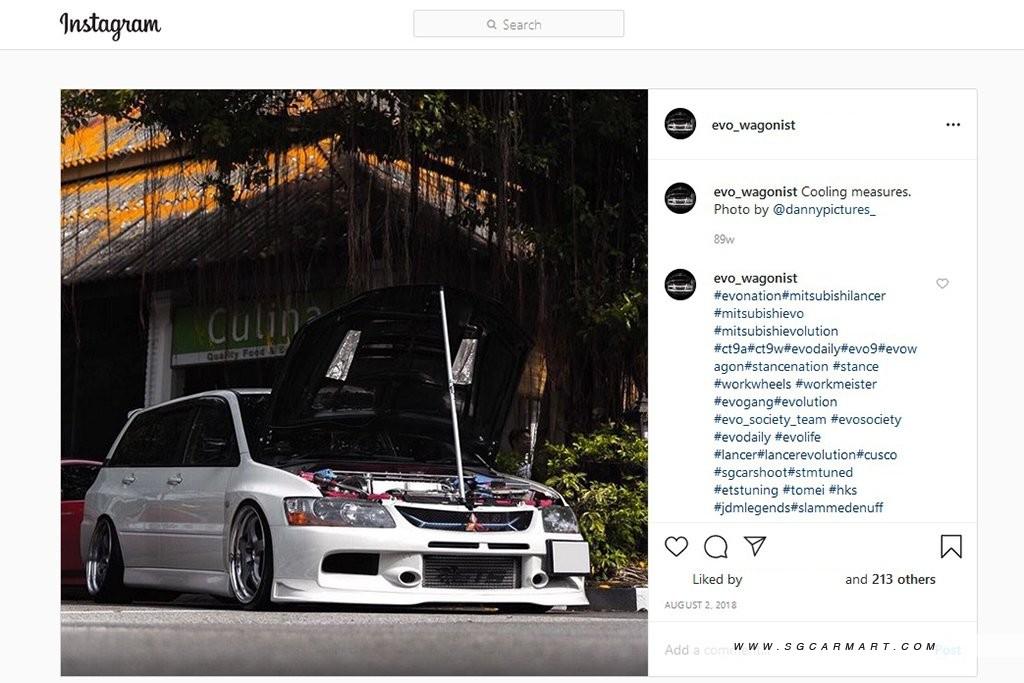Save post with bookmark icon
Viewport: 1024px width, 683px height.
click(951, 547)
